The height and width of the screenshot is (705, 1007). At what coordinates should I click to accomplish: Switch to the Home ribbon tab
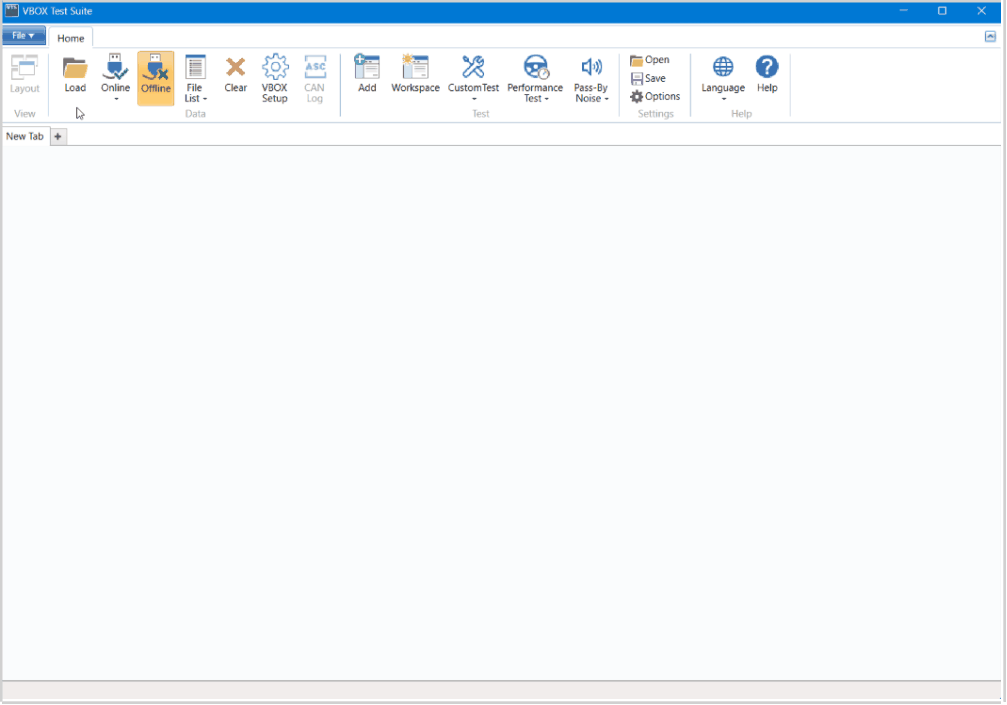[x=71, y=38]
